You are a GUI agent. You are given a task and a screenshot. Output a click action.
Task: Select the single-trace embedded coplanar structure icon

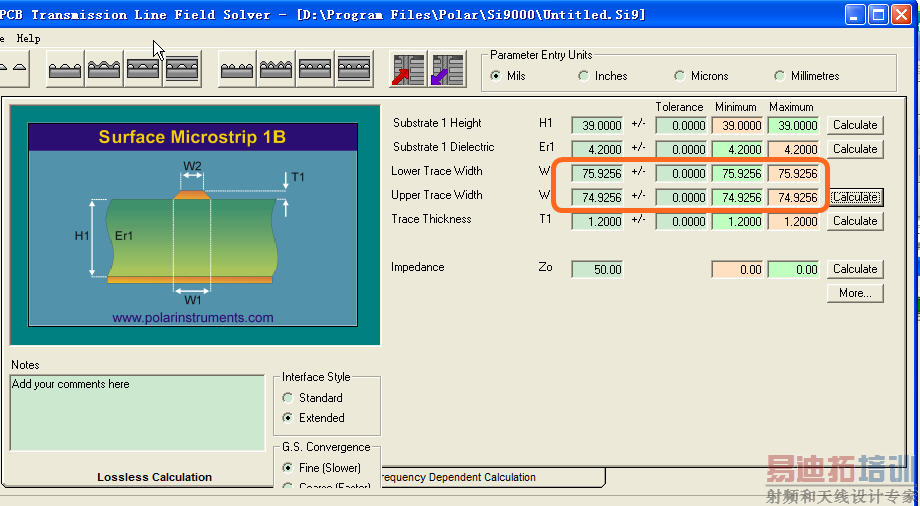tap(143, 69)
